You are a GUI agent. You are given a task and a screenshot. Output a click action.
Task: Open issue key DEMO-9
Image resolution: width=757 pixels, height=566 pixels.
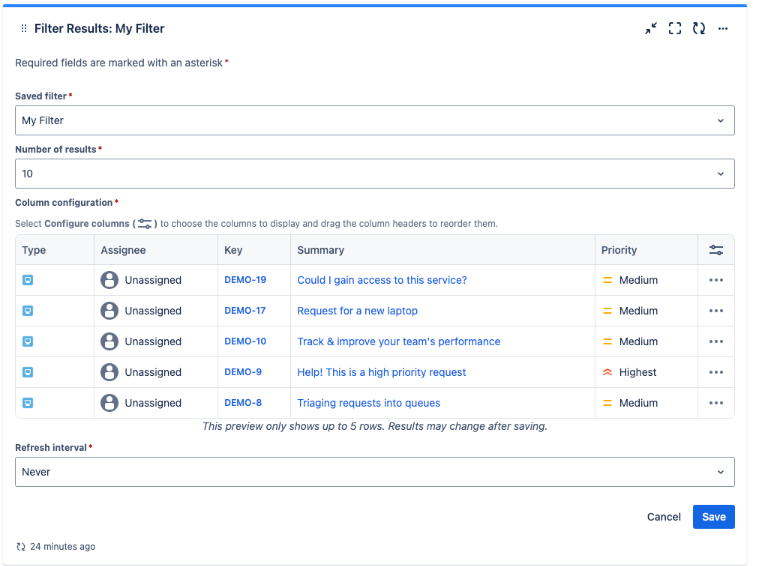(x=243, y=372)
